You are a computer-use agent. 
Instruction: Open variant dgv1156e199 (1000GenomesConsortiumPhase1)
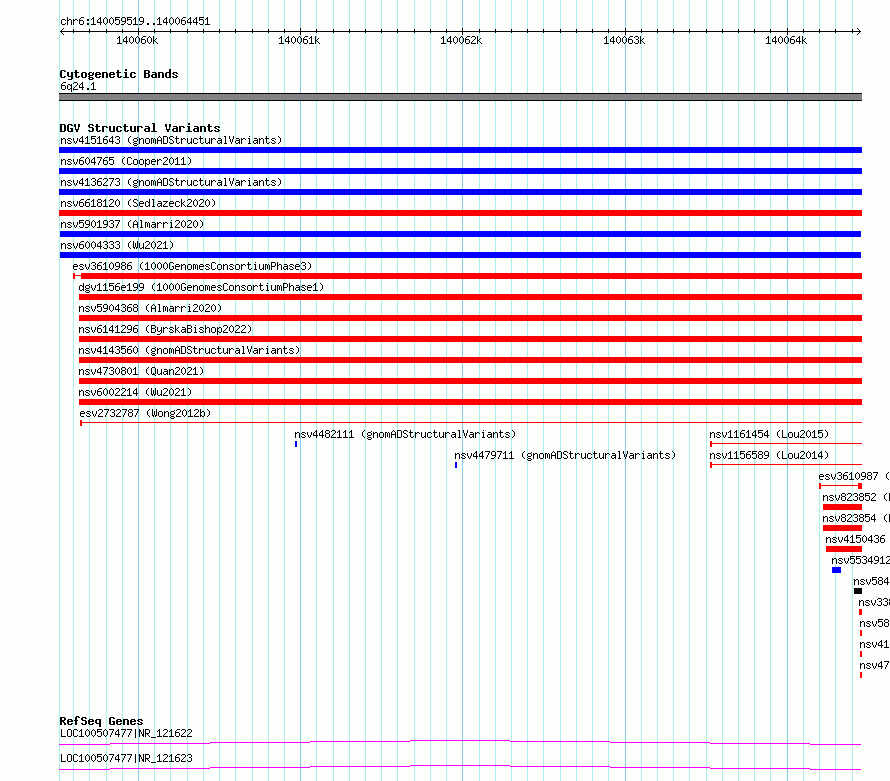(470, 297)
